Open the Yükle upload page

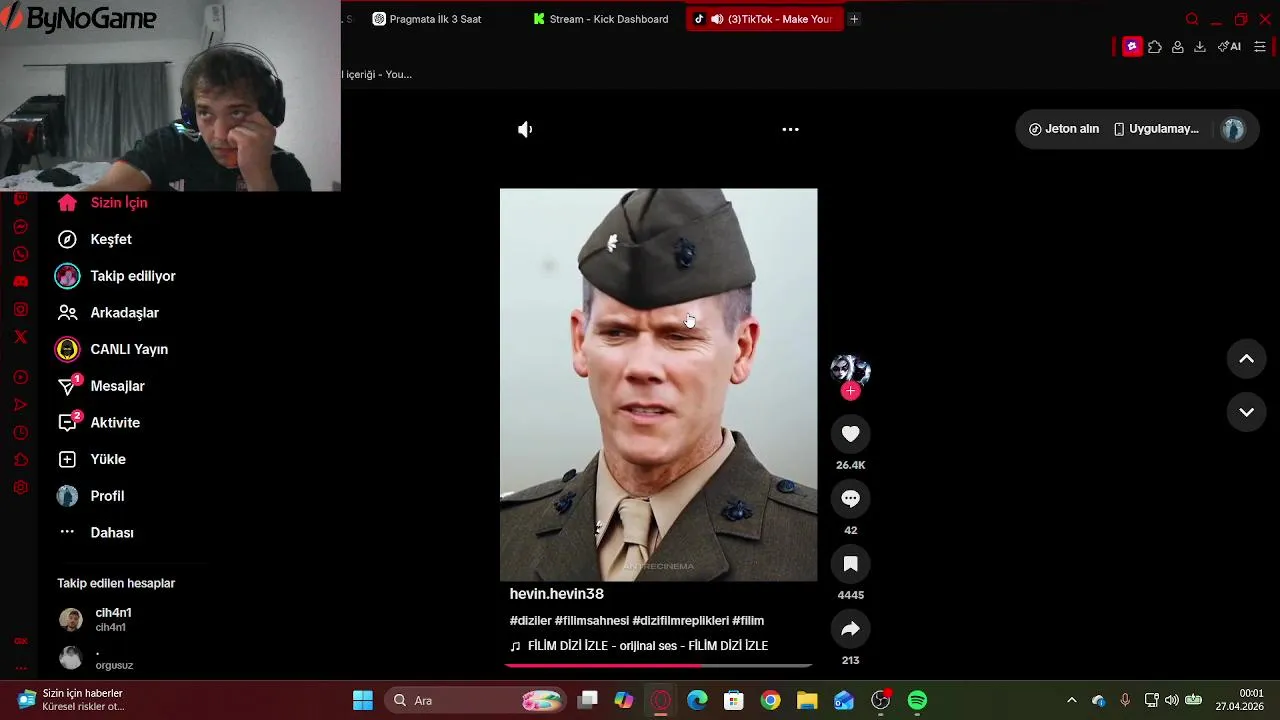coord(90,459)
